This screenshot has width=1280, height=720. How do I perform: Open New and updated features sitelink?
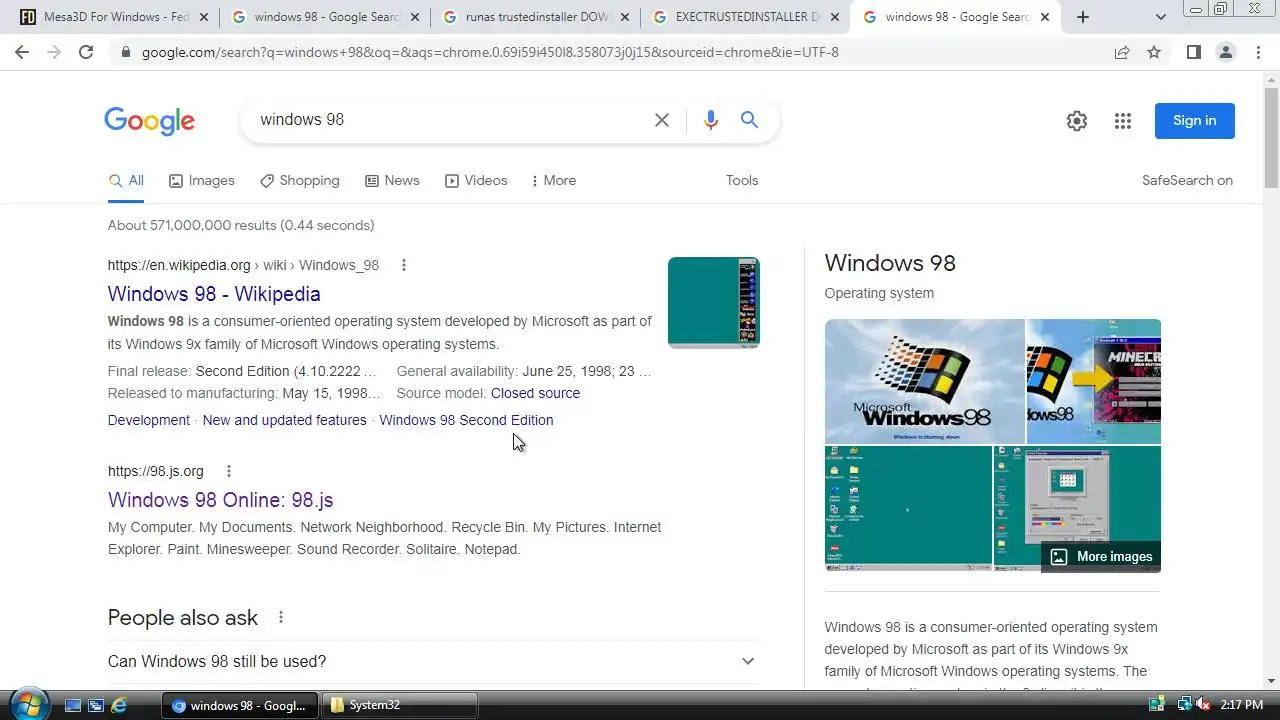285,420
